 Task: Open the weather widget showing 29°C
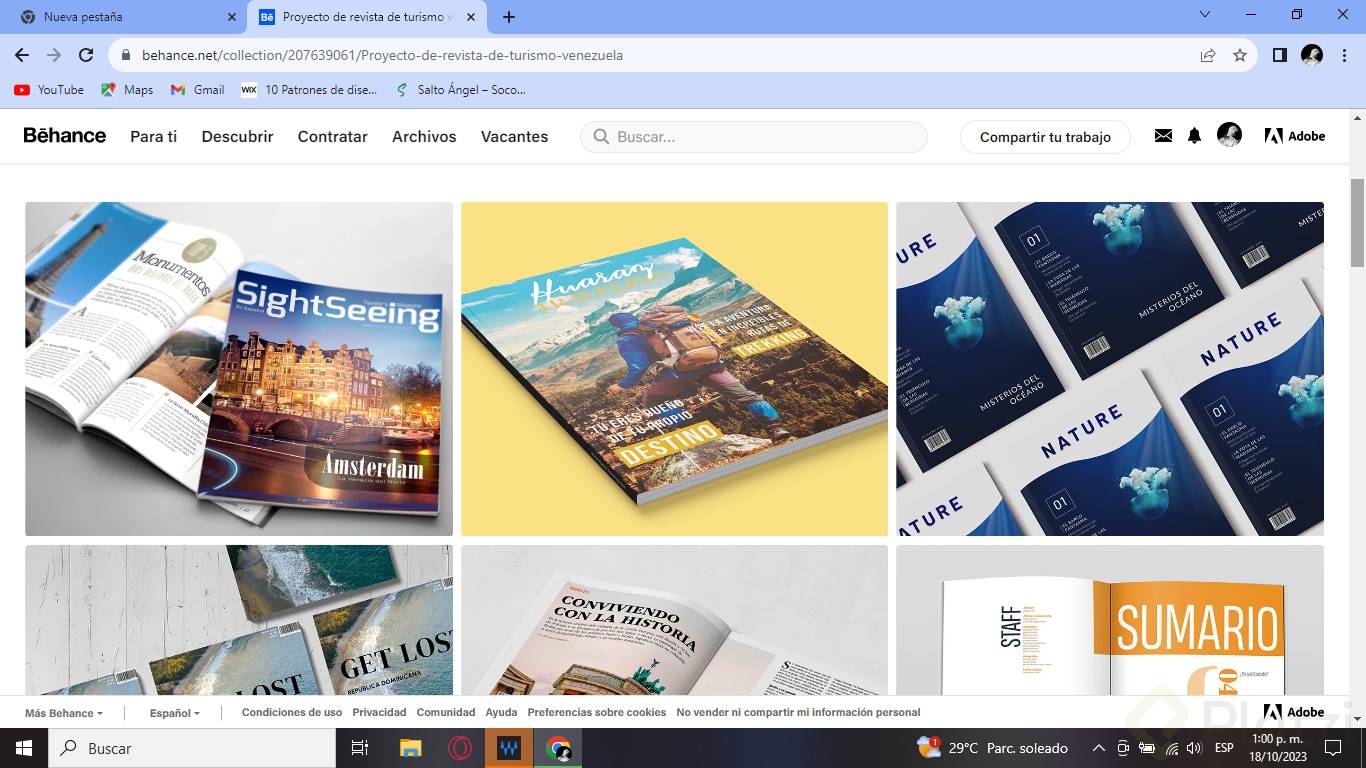992,748
